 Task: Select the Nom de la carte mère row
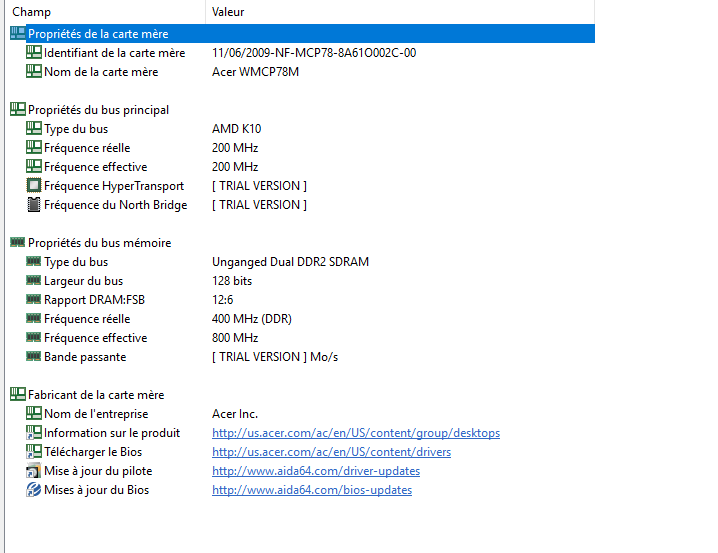point(100,72)
